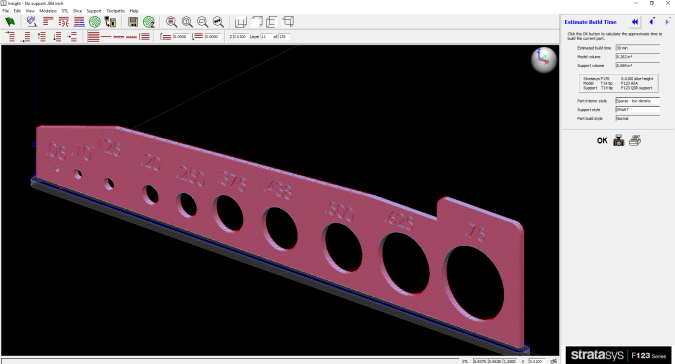
Task: Open the STL menu
Action: click(x=65, y=11)
